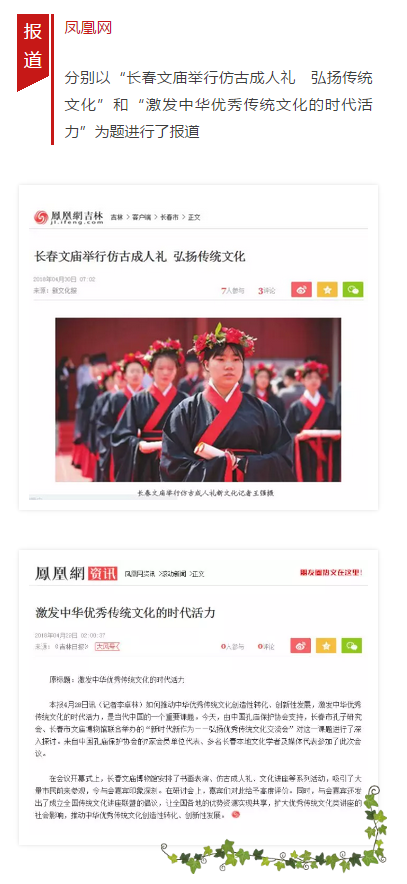This screenshot has height=884, width=407.
Task: Select the 长春市 breadcrumb item
Action: click(x=169, y=217)
